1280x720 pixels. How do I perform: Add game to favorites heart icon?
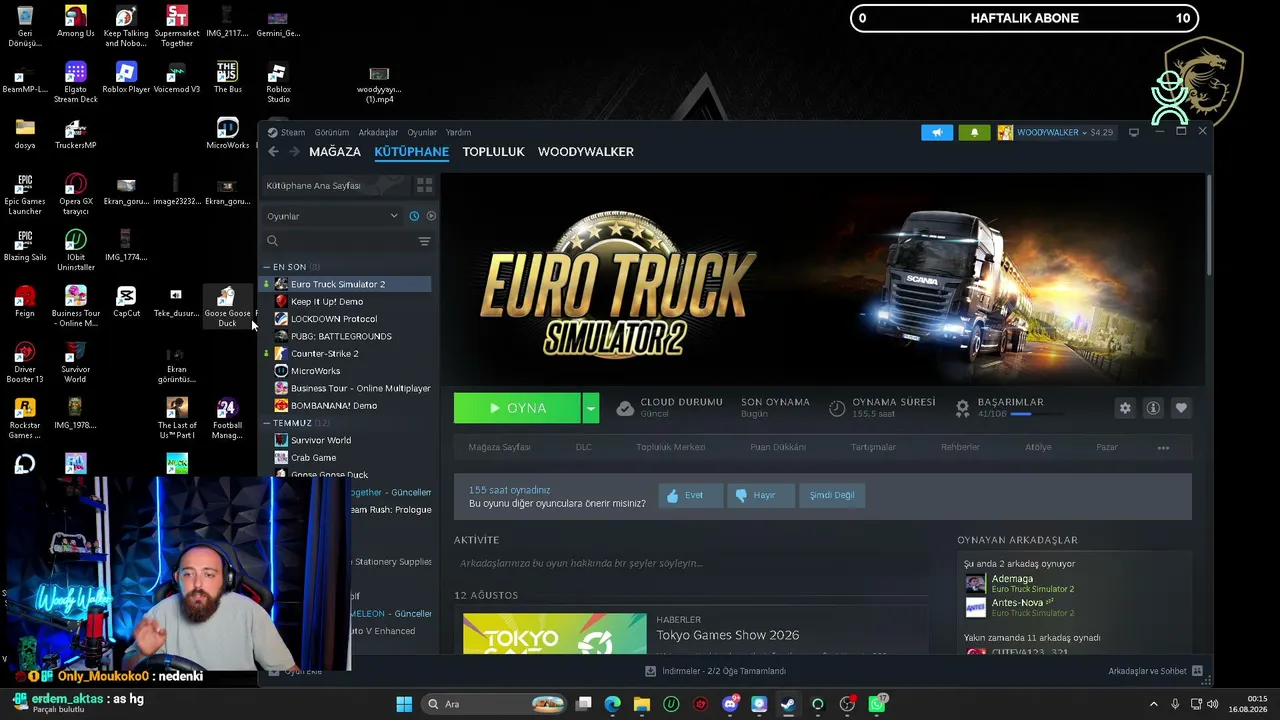point(1181,408)
